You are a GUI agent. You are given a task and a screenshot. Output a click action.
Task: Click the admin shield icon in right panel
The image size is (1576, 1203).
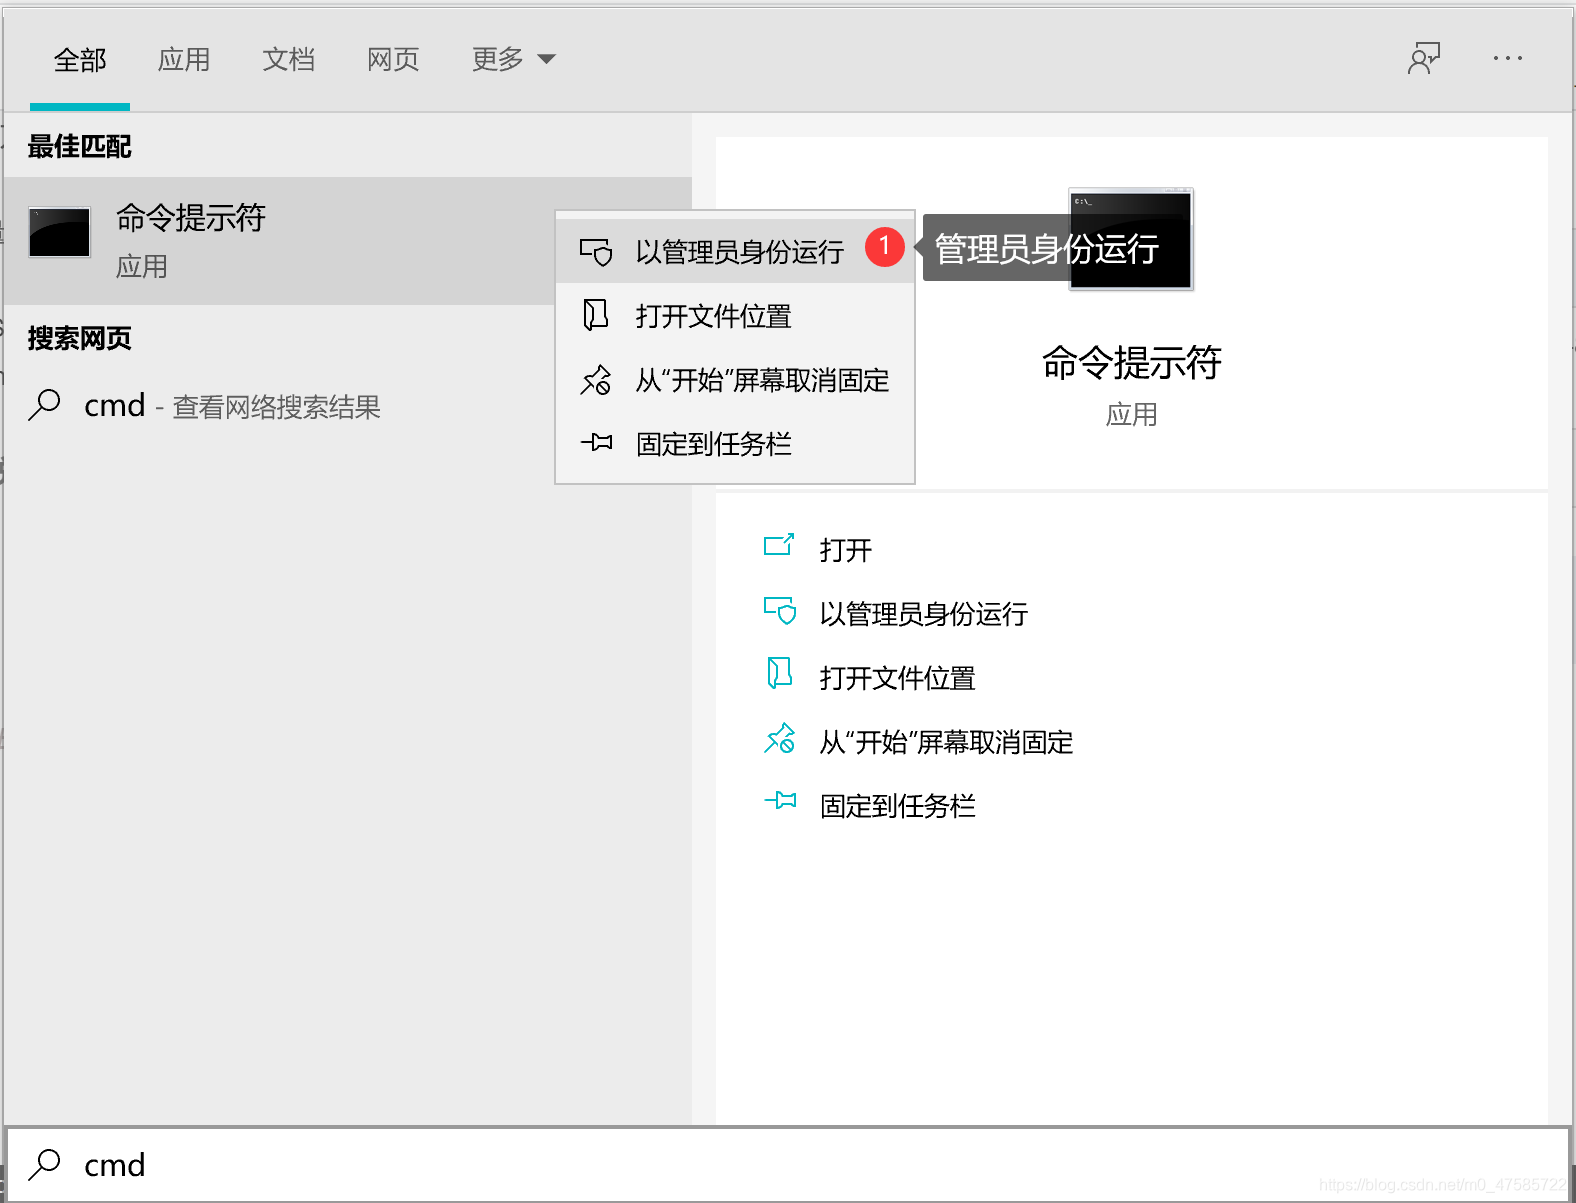pyautogui.click(x=780, y=610)
